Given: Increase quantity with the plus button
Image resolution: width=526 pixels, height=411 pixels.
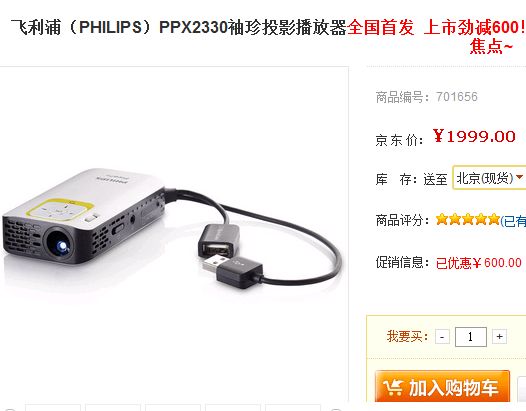Looking at the screenshot, I should coord(499,337).
